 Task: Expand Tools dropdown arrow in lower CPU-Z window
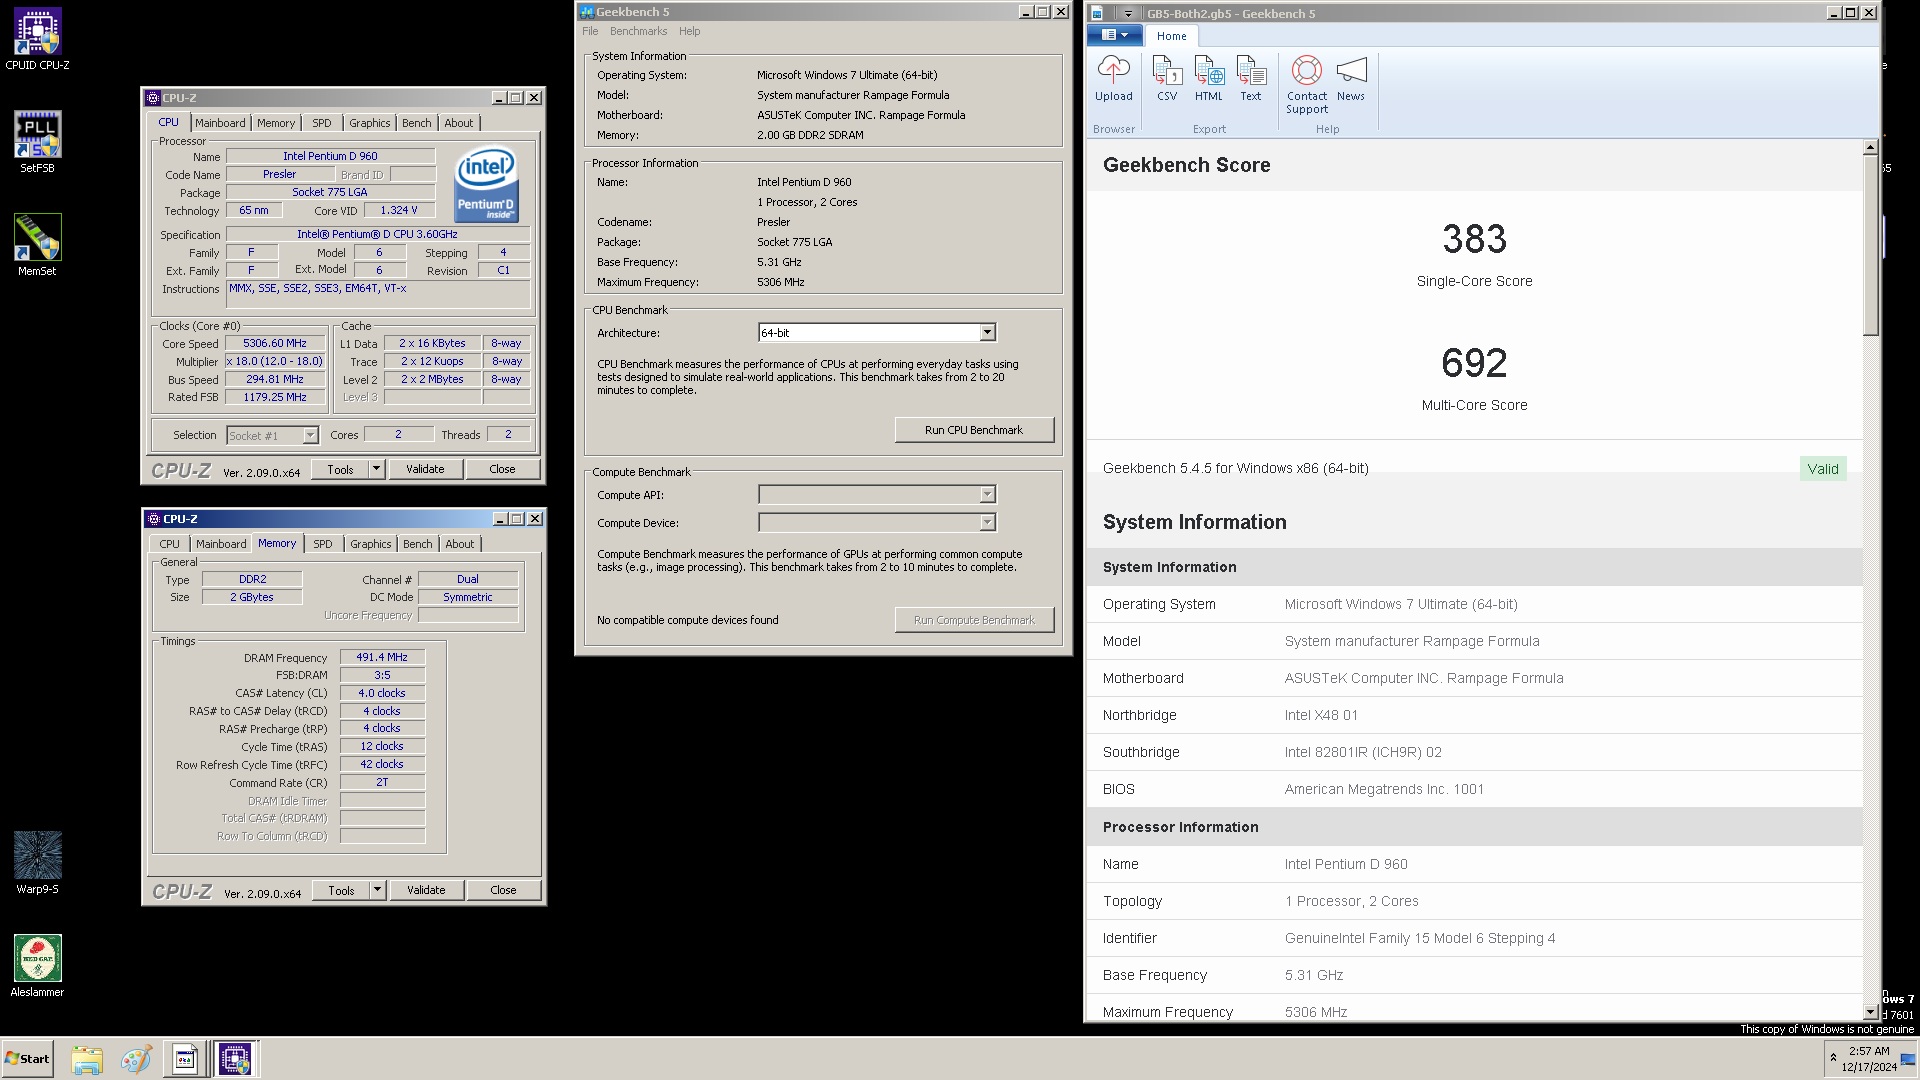tap(378, 890)
